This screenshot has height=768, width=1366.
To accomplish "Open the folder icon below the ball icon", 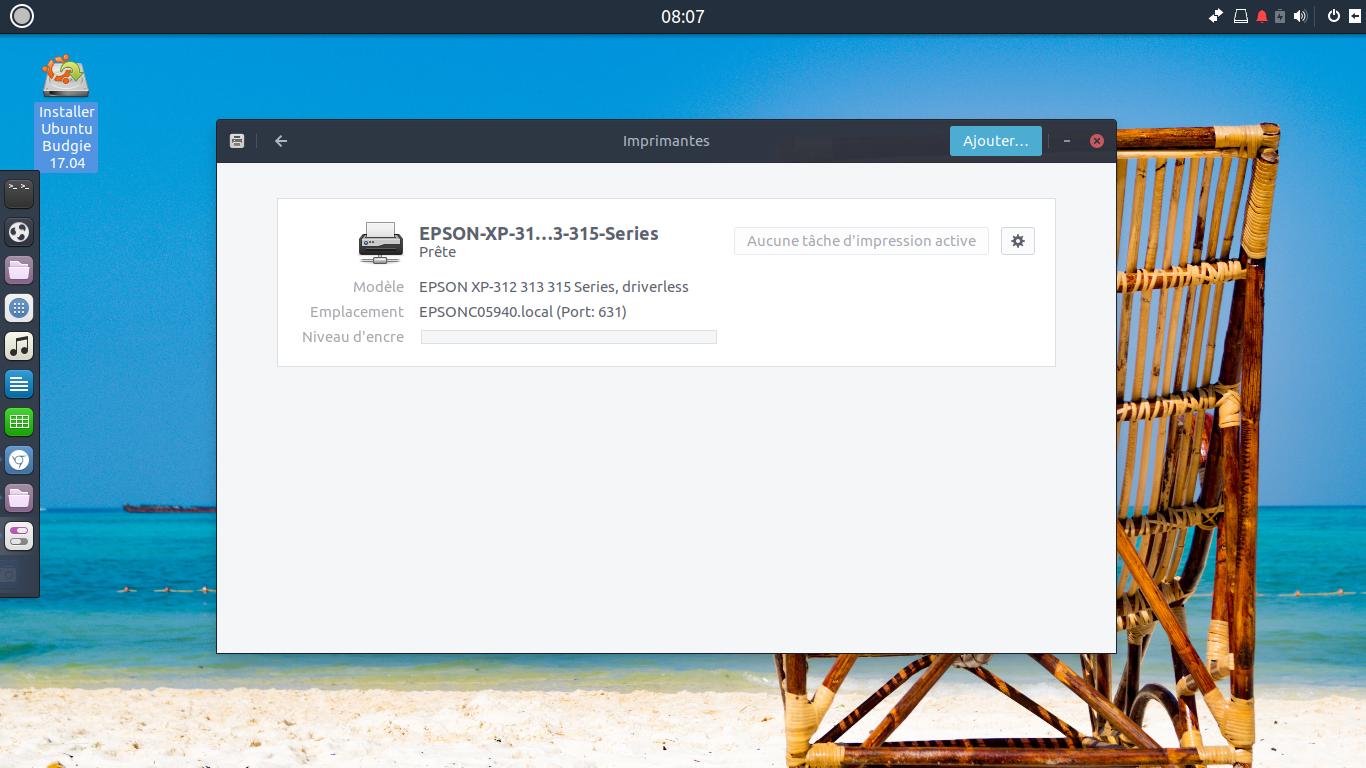I will (19, 270).
